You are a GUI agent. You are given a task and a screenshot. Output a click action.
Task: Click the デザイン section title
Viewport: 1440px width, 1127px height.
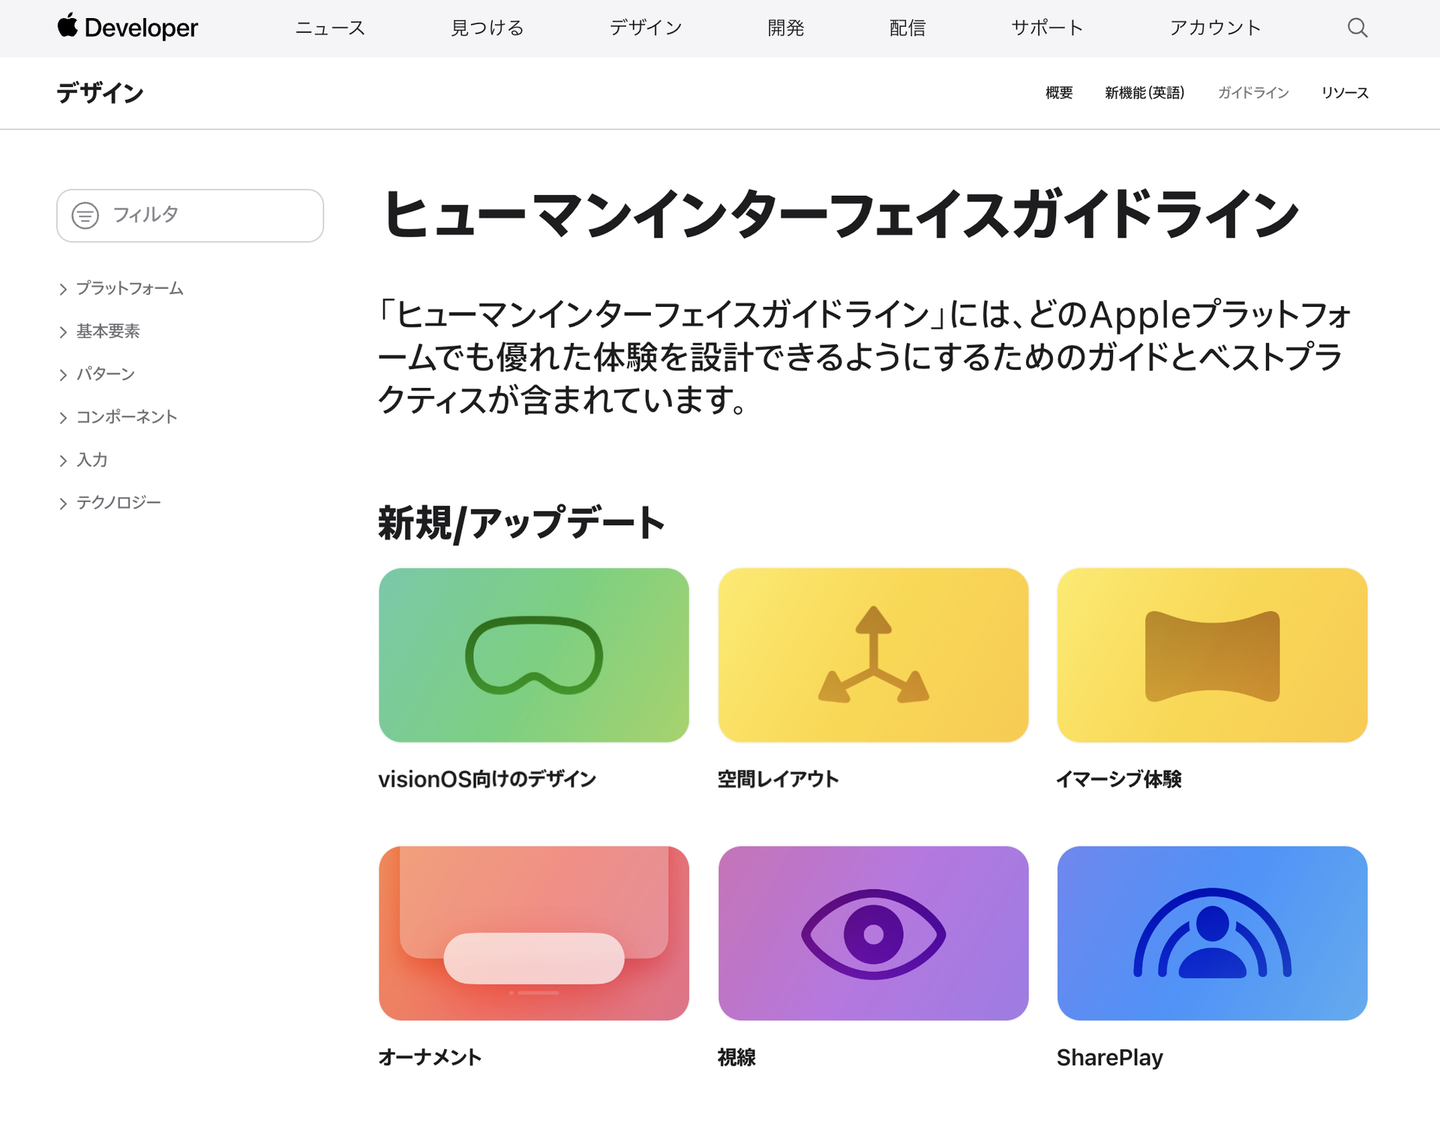click(x=100, y=93)
